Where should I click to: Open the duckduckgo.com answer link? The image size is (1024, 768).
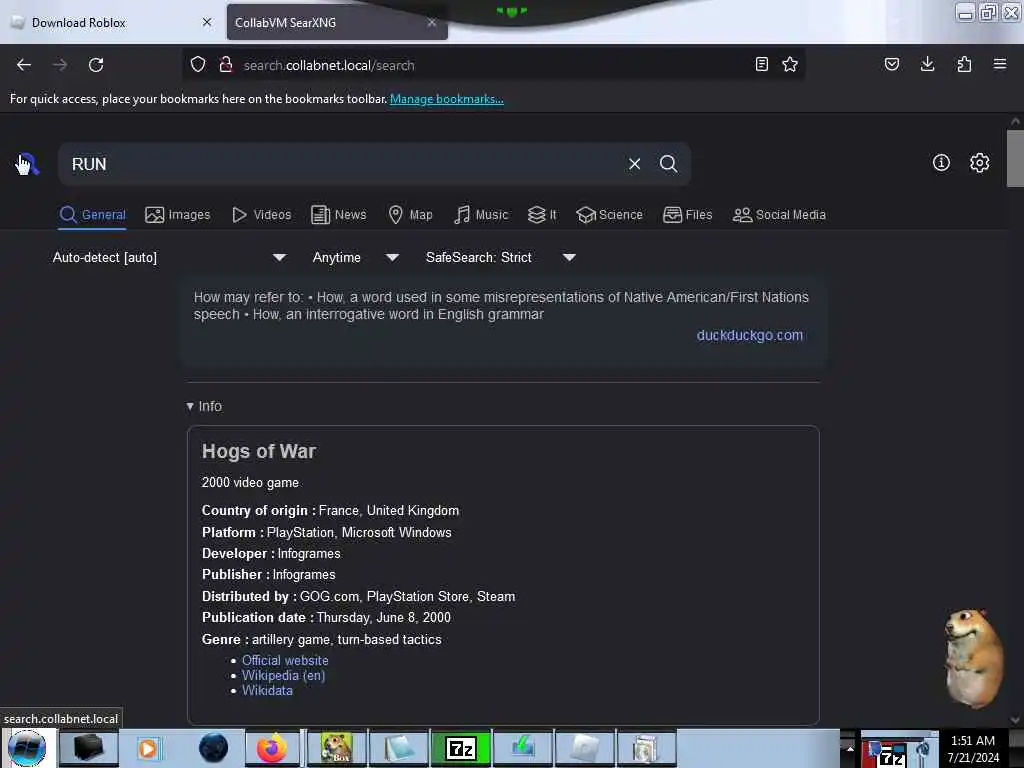pyautogui.click(x=750, y=335)
